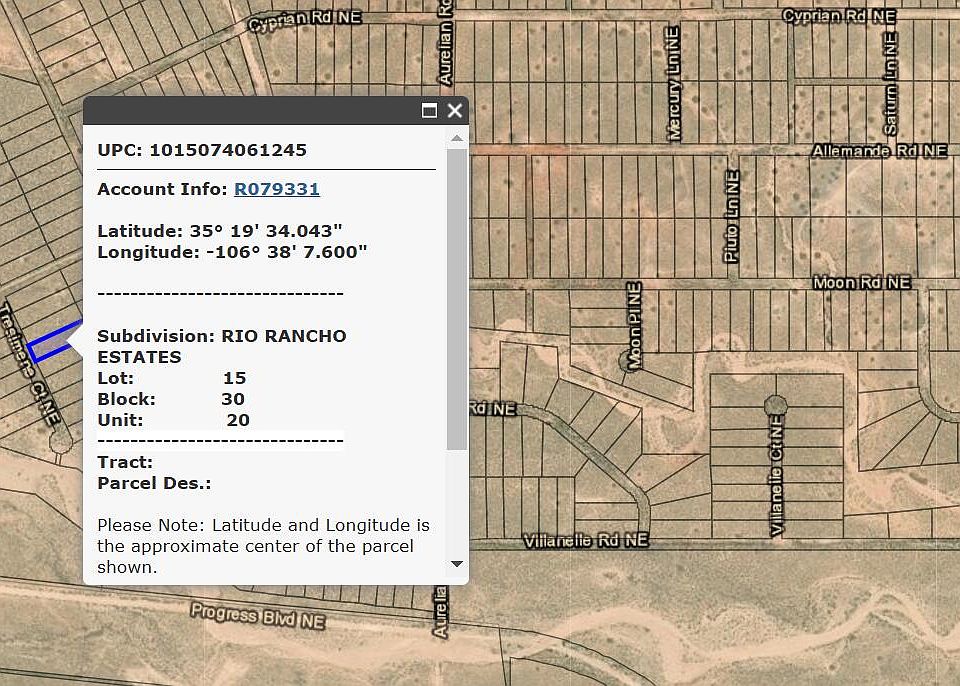The image size is (960, 686).
Task: Click the popup scrollbar up arrow
Action: [457, 138]
